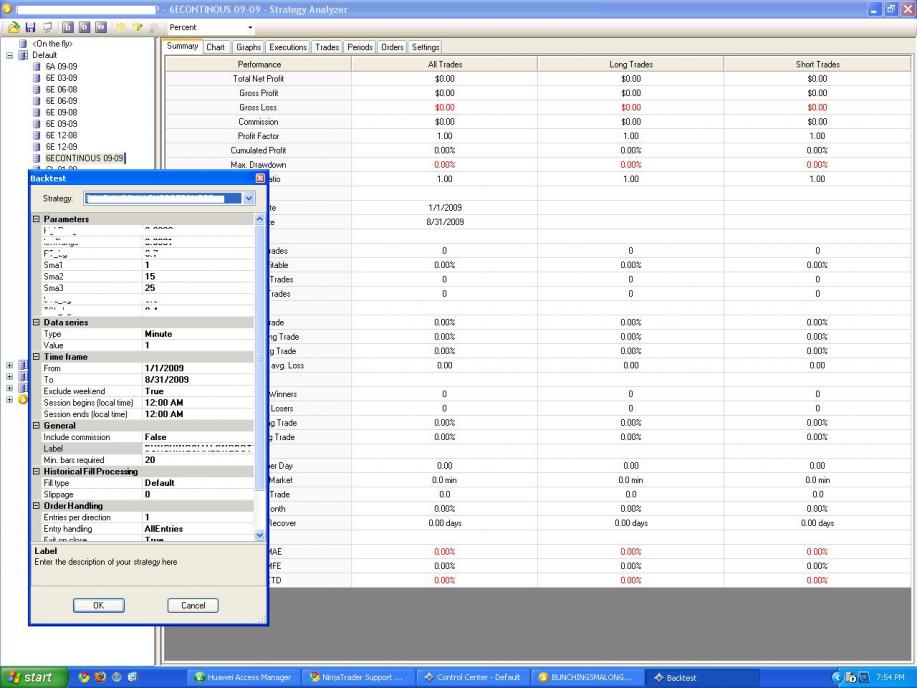Viewport: 917px width, 688px height.
Task: Click the 'w' walk forward toolbar button
Action: click(101, 27)
